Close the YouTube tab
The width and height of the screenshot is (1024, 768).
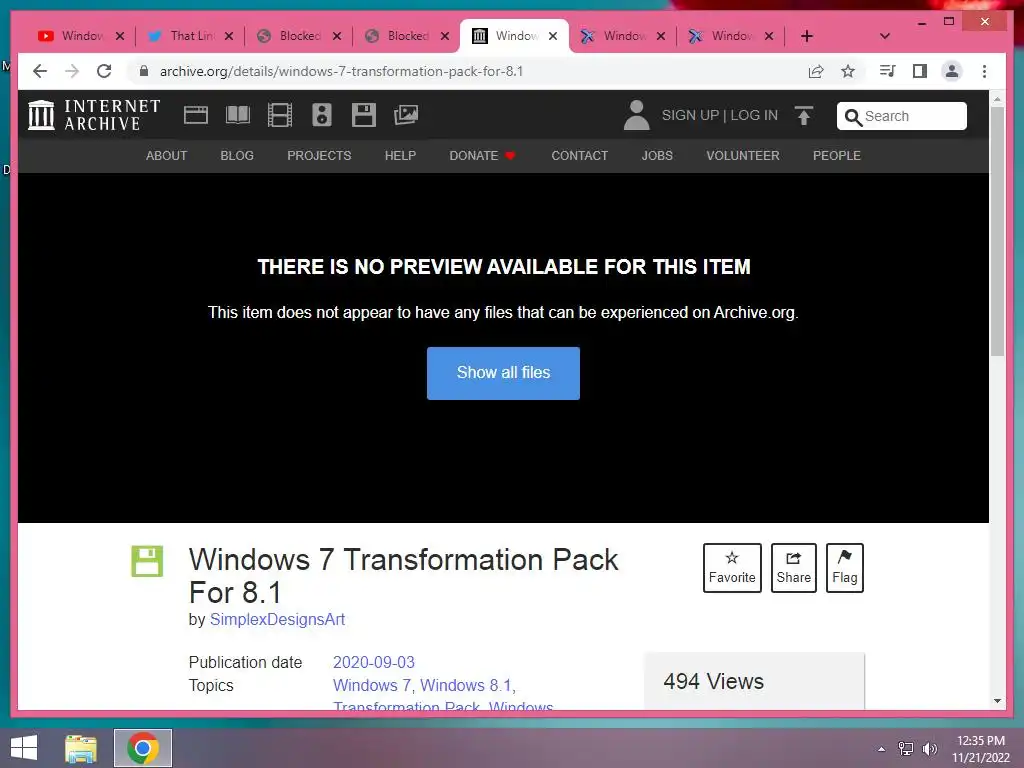click(120, 36)
